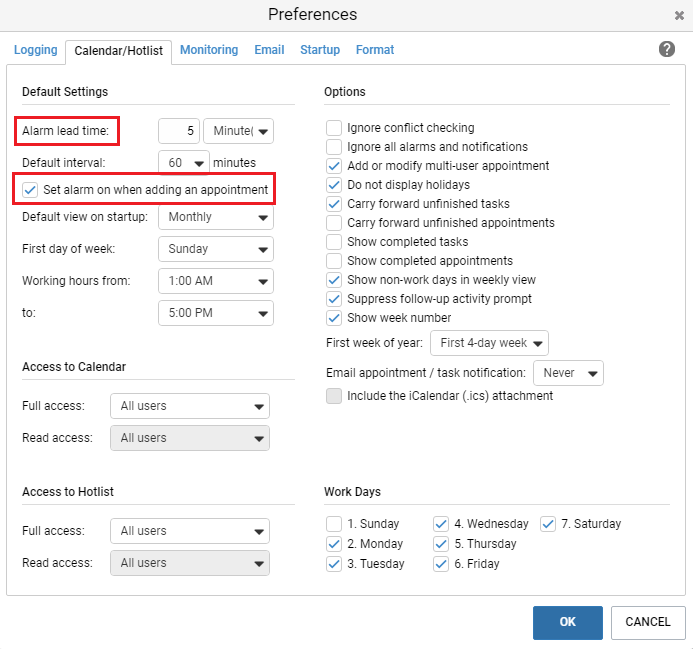Enable Ignore conflict checking checkbox
693x649 pixels.
pyautogui.click(x=334, y=128)
